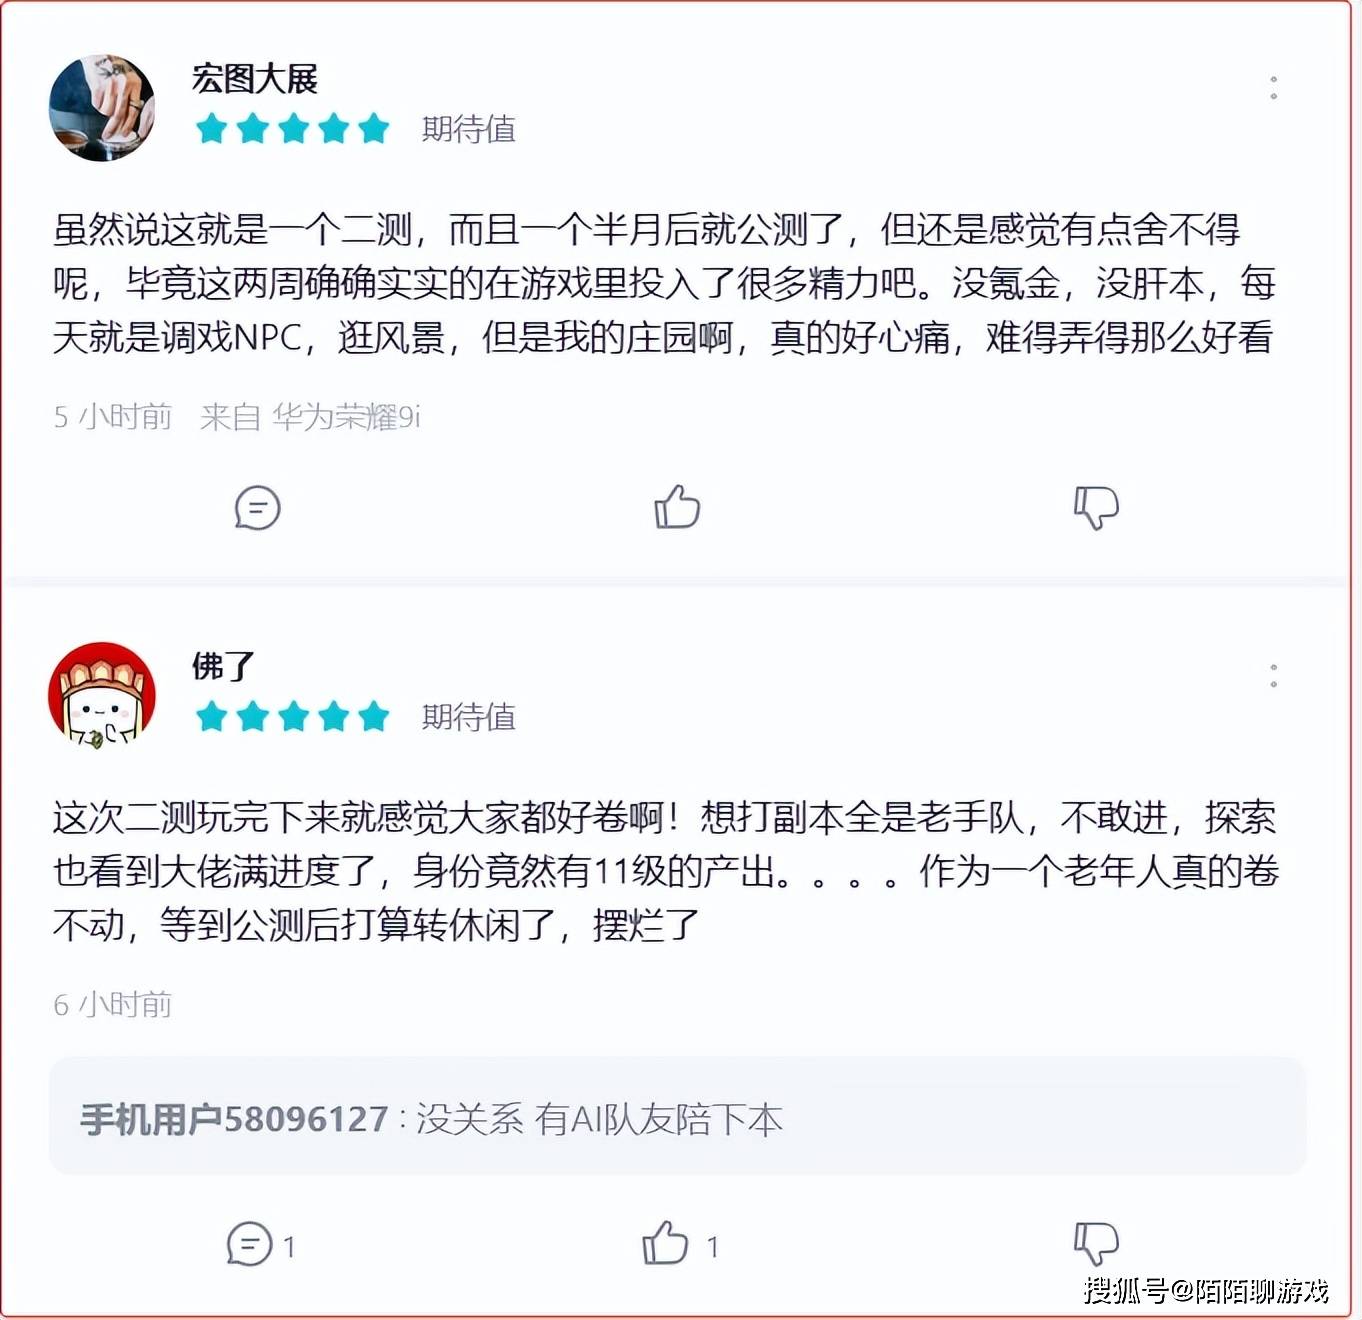The height and width of the screenshot is (1320, 1362).
Task: Click username 宏图大展
Action: tap(254, 79)
